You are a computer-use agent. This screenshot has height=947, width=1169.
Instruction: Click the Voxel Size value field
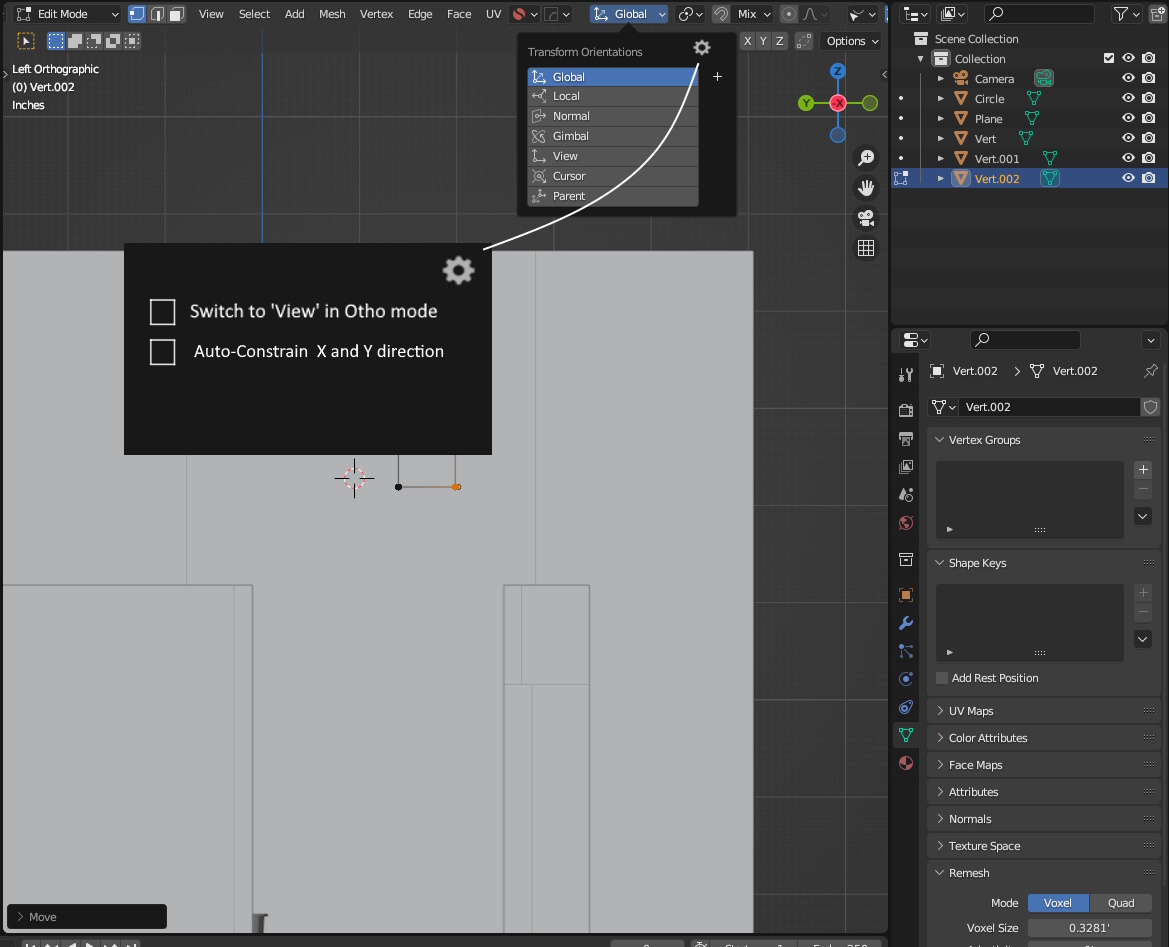coord(1089,928)
